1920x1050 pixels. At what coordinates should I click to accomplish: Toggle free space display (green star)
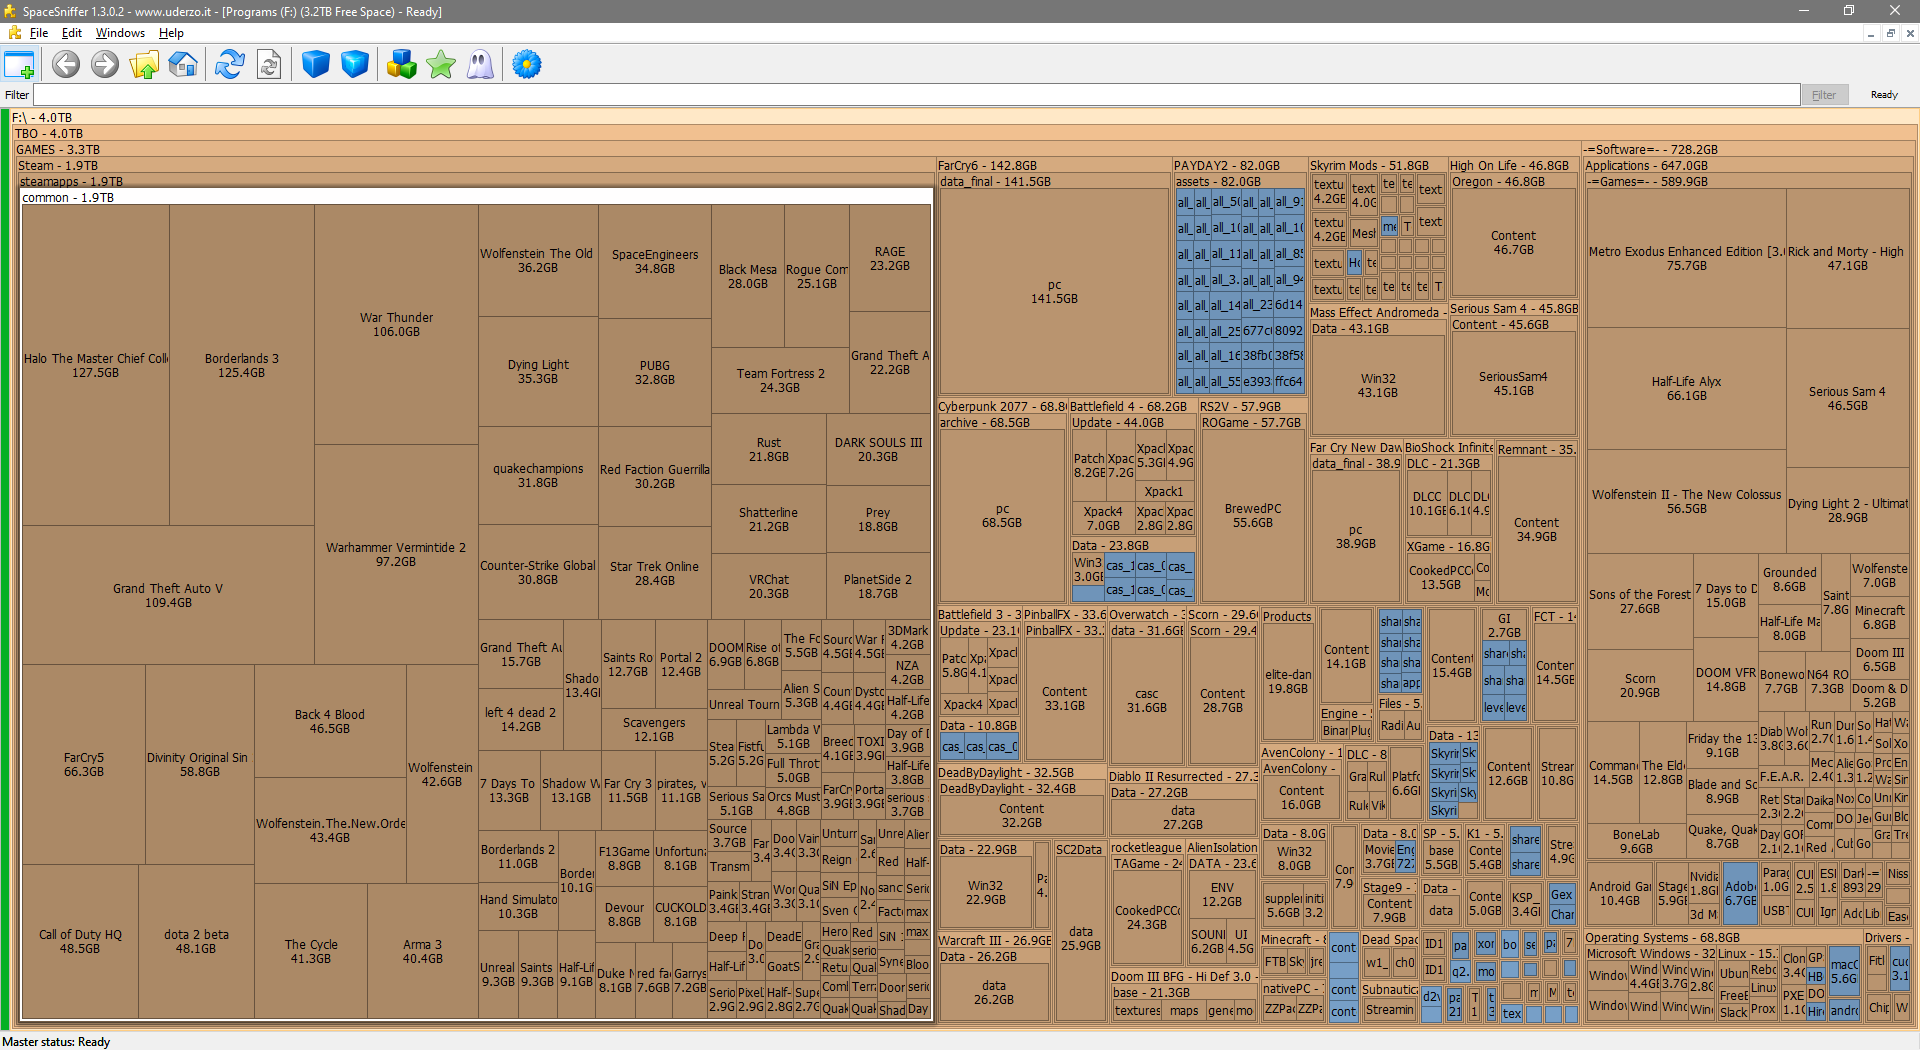point(441,65)
